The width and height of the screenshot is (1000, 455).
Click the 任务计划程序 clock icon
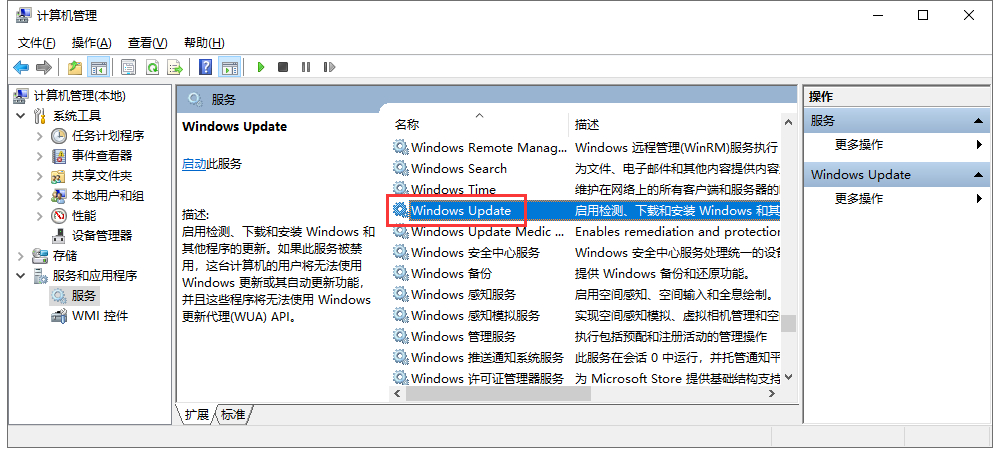59,136
